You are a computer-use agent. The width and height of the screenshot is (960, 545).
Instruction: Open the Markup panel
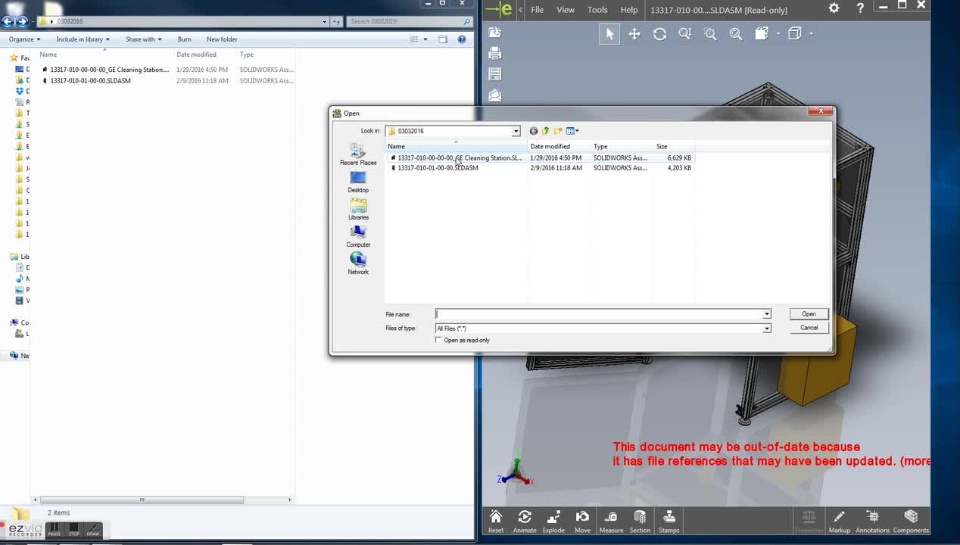coord(839,521)
